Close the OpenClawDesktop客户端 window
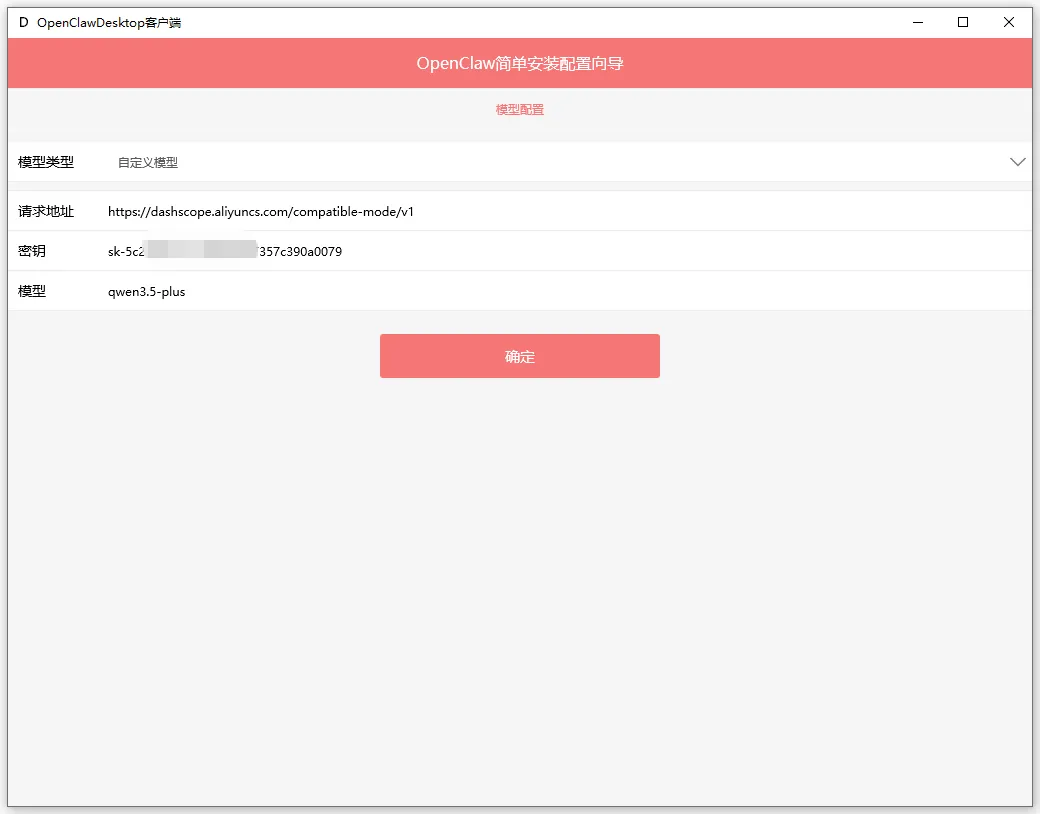 (x=1009, y=23)
